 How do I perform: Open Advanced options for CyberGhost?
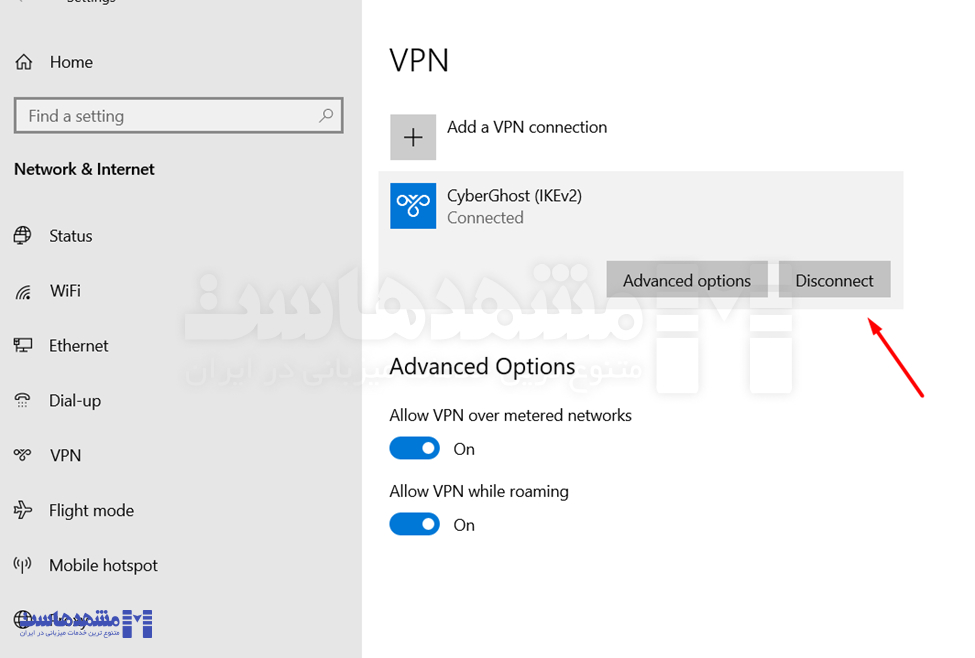pyautogui.click(x=686, y=281)
